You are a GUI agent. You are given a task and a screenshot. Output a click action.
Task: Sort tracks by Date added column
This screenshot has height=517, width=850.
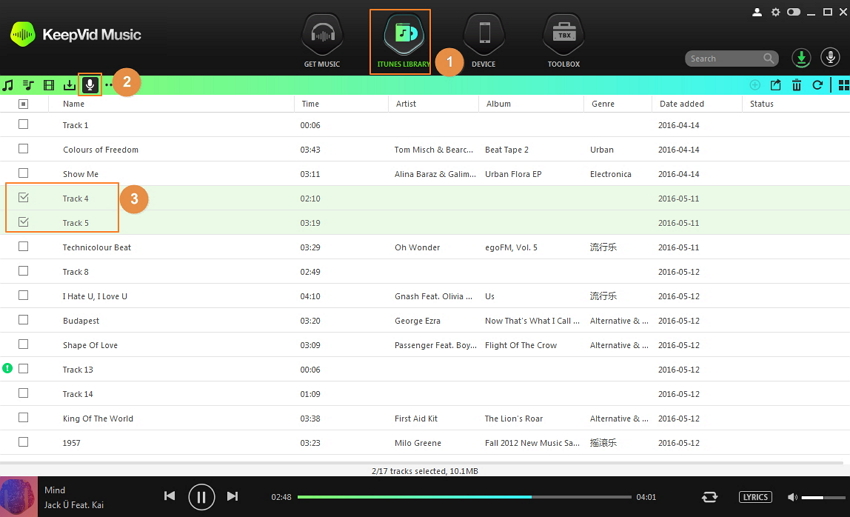[680, 104]
